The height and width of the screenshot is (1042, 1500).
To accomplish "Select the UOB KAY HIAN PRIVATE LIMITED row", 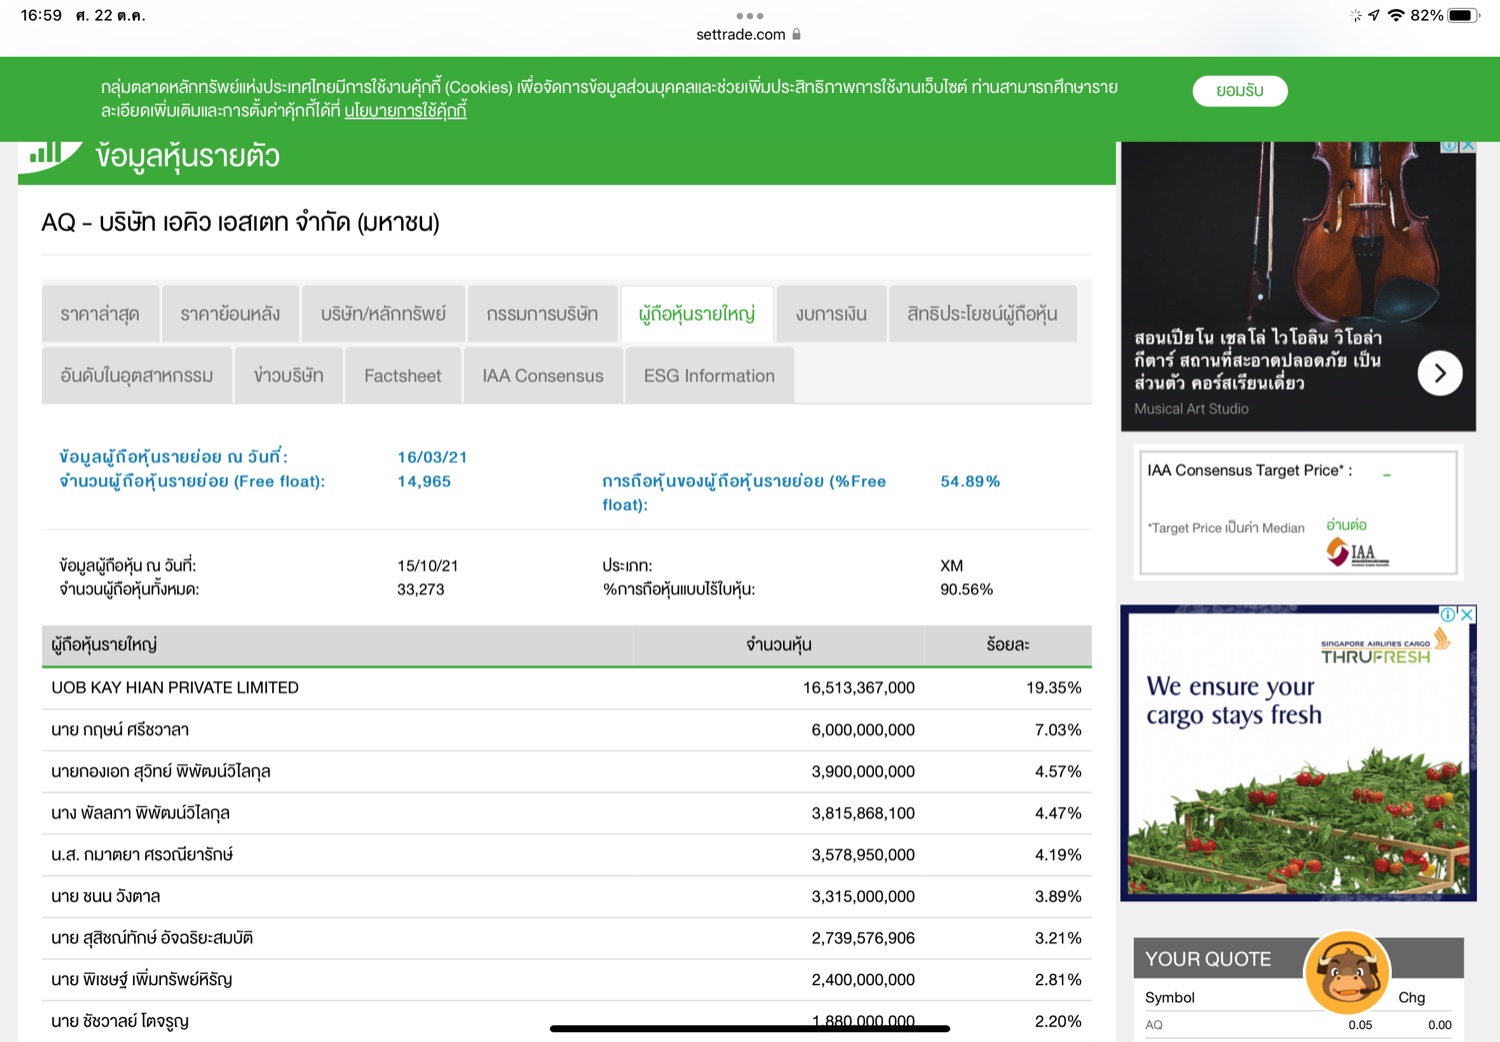I will point(566,688).
